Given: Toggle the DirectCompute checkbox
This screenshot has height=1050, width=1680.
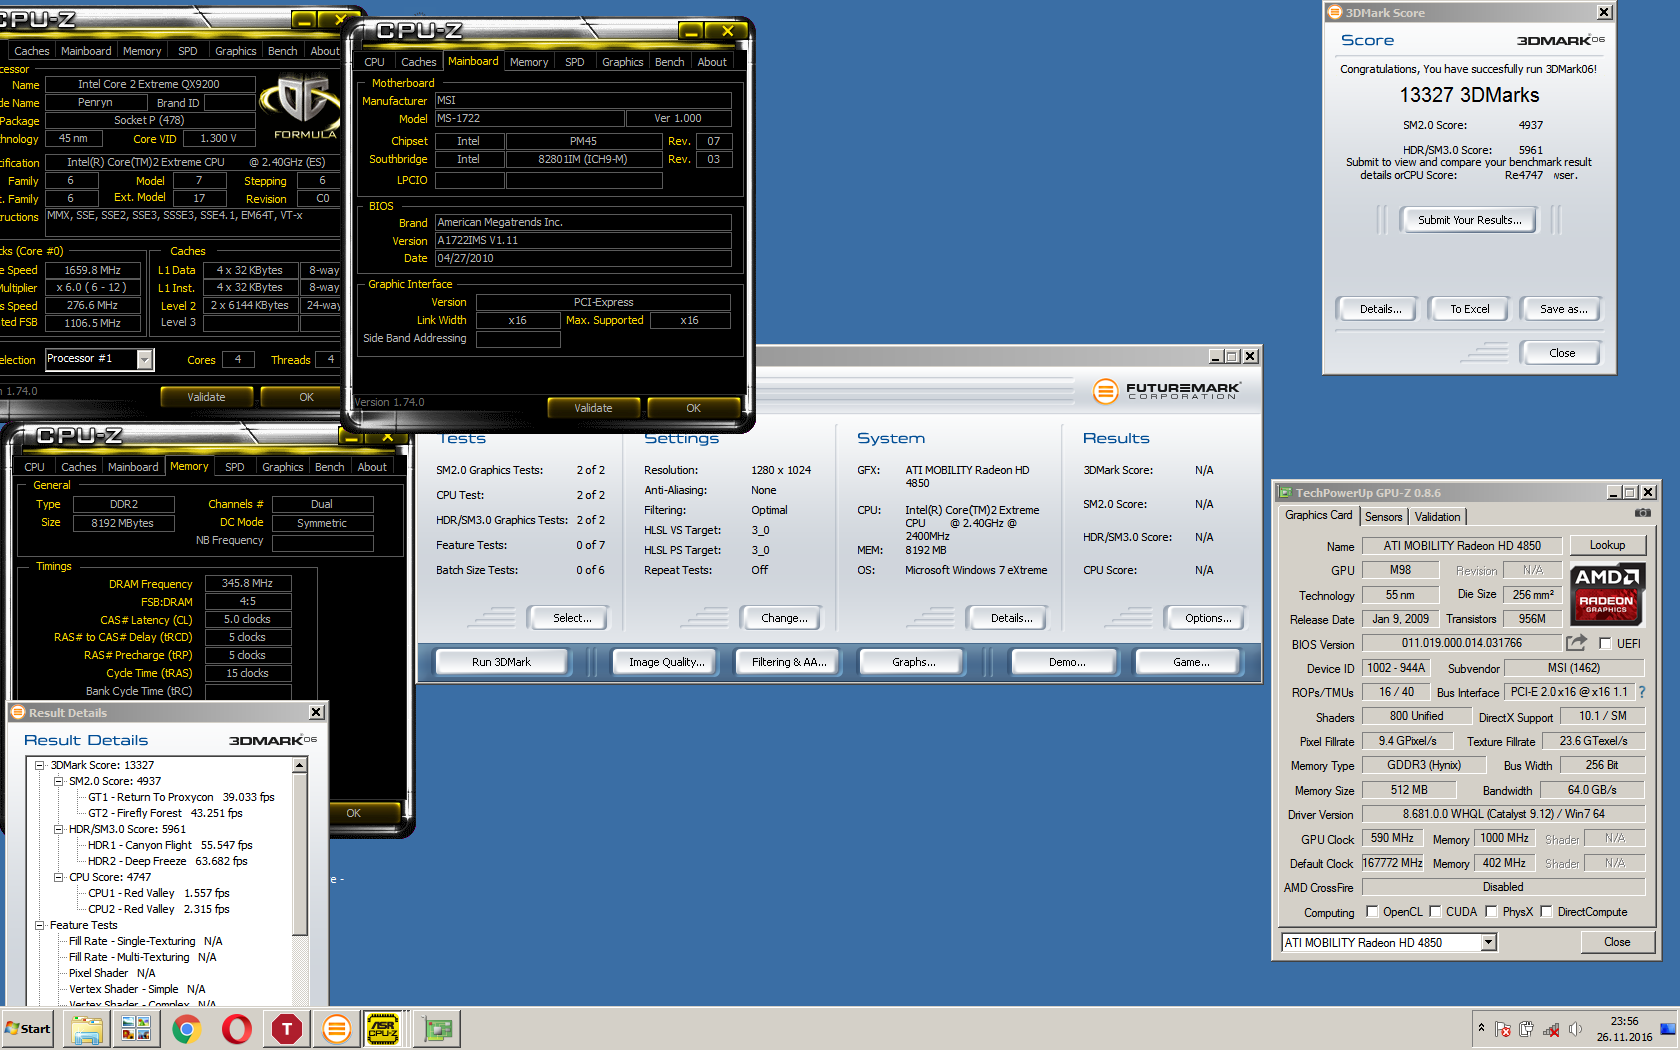Looking at the screenshot, I should [x=1546, y=911].
